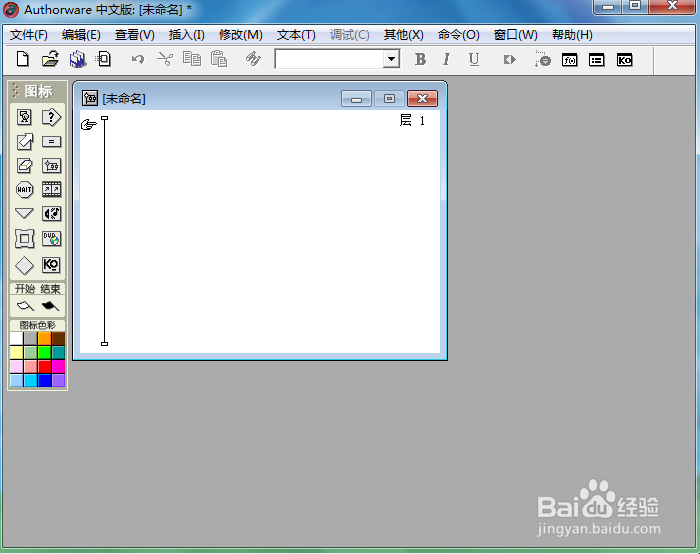The width and height of the screenshot is (700, 554).
Task: Click the Import toolbar icon
Action: tap(104, 59)
